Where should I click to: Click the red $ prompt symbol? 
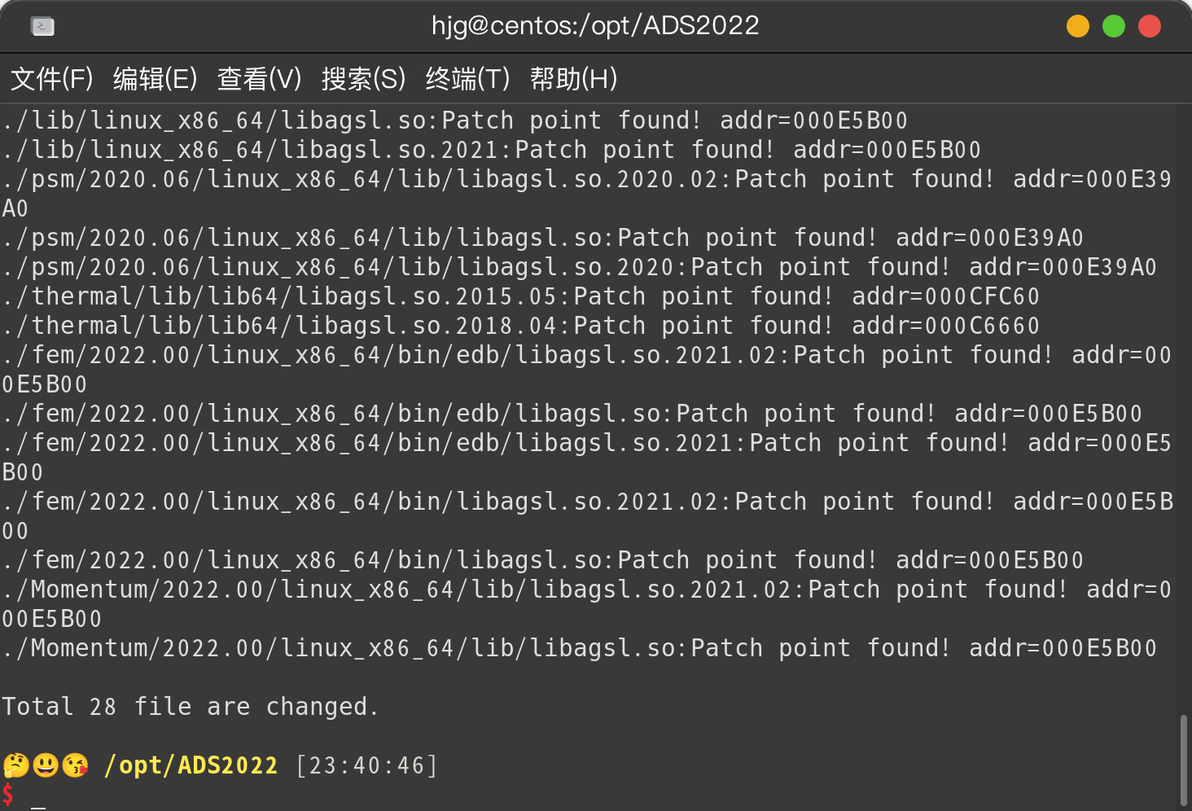[x=8, y=795]
